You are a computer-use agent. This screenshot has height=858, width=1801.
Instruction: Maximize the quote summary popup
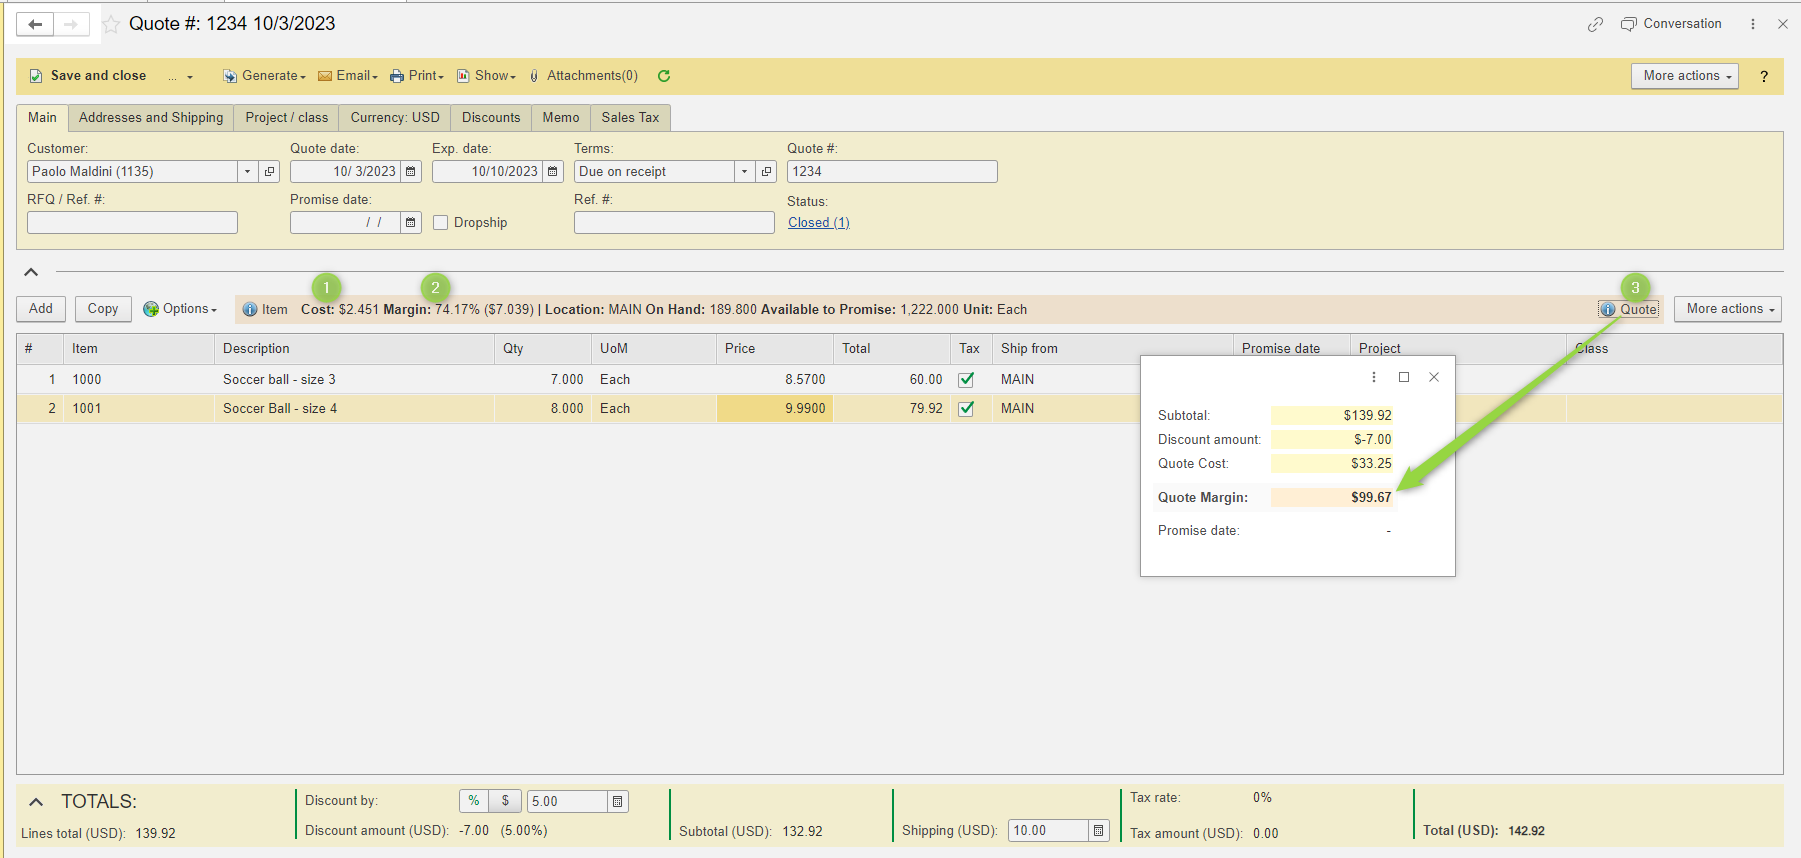click(1404, 377)
